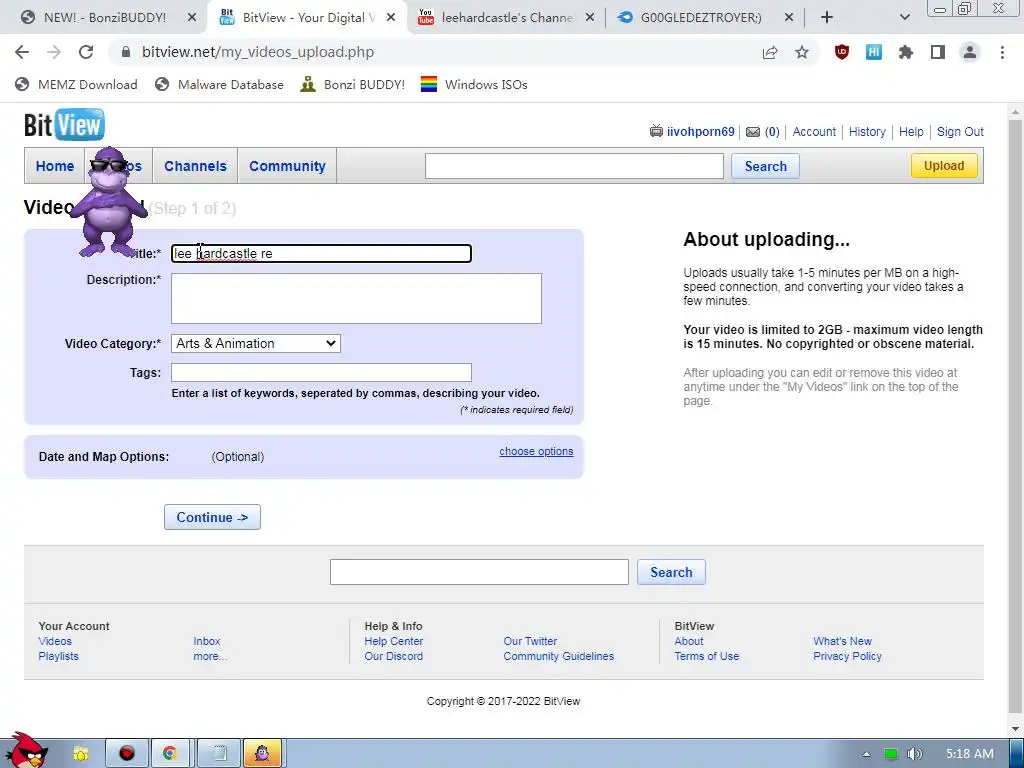The width and height of the screenshot is (1024, 768).
Task: Open Windows ISOs bookmark
Action: click(474, 84)
